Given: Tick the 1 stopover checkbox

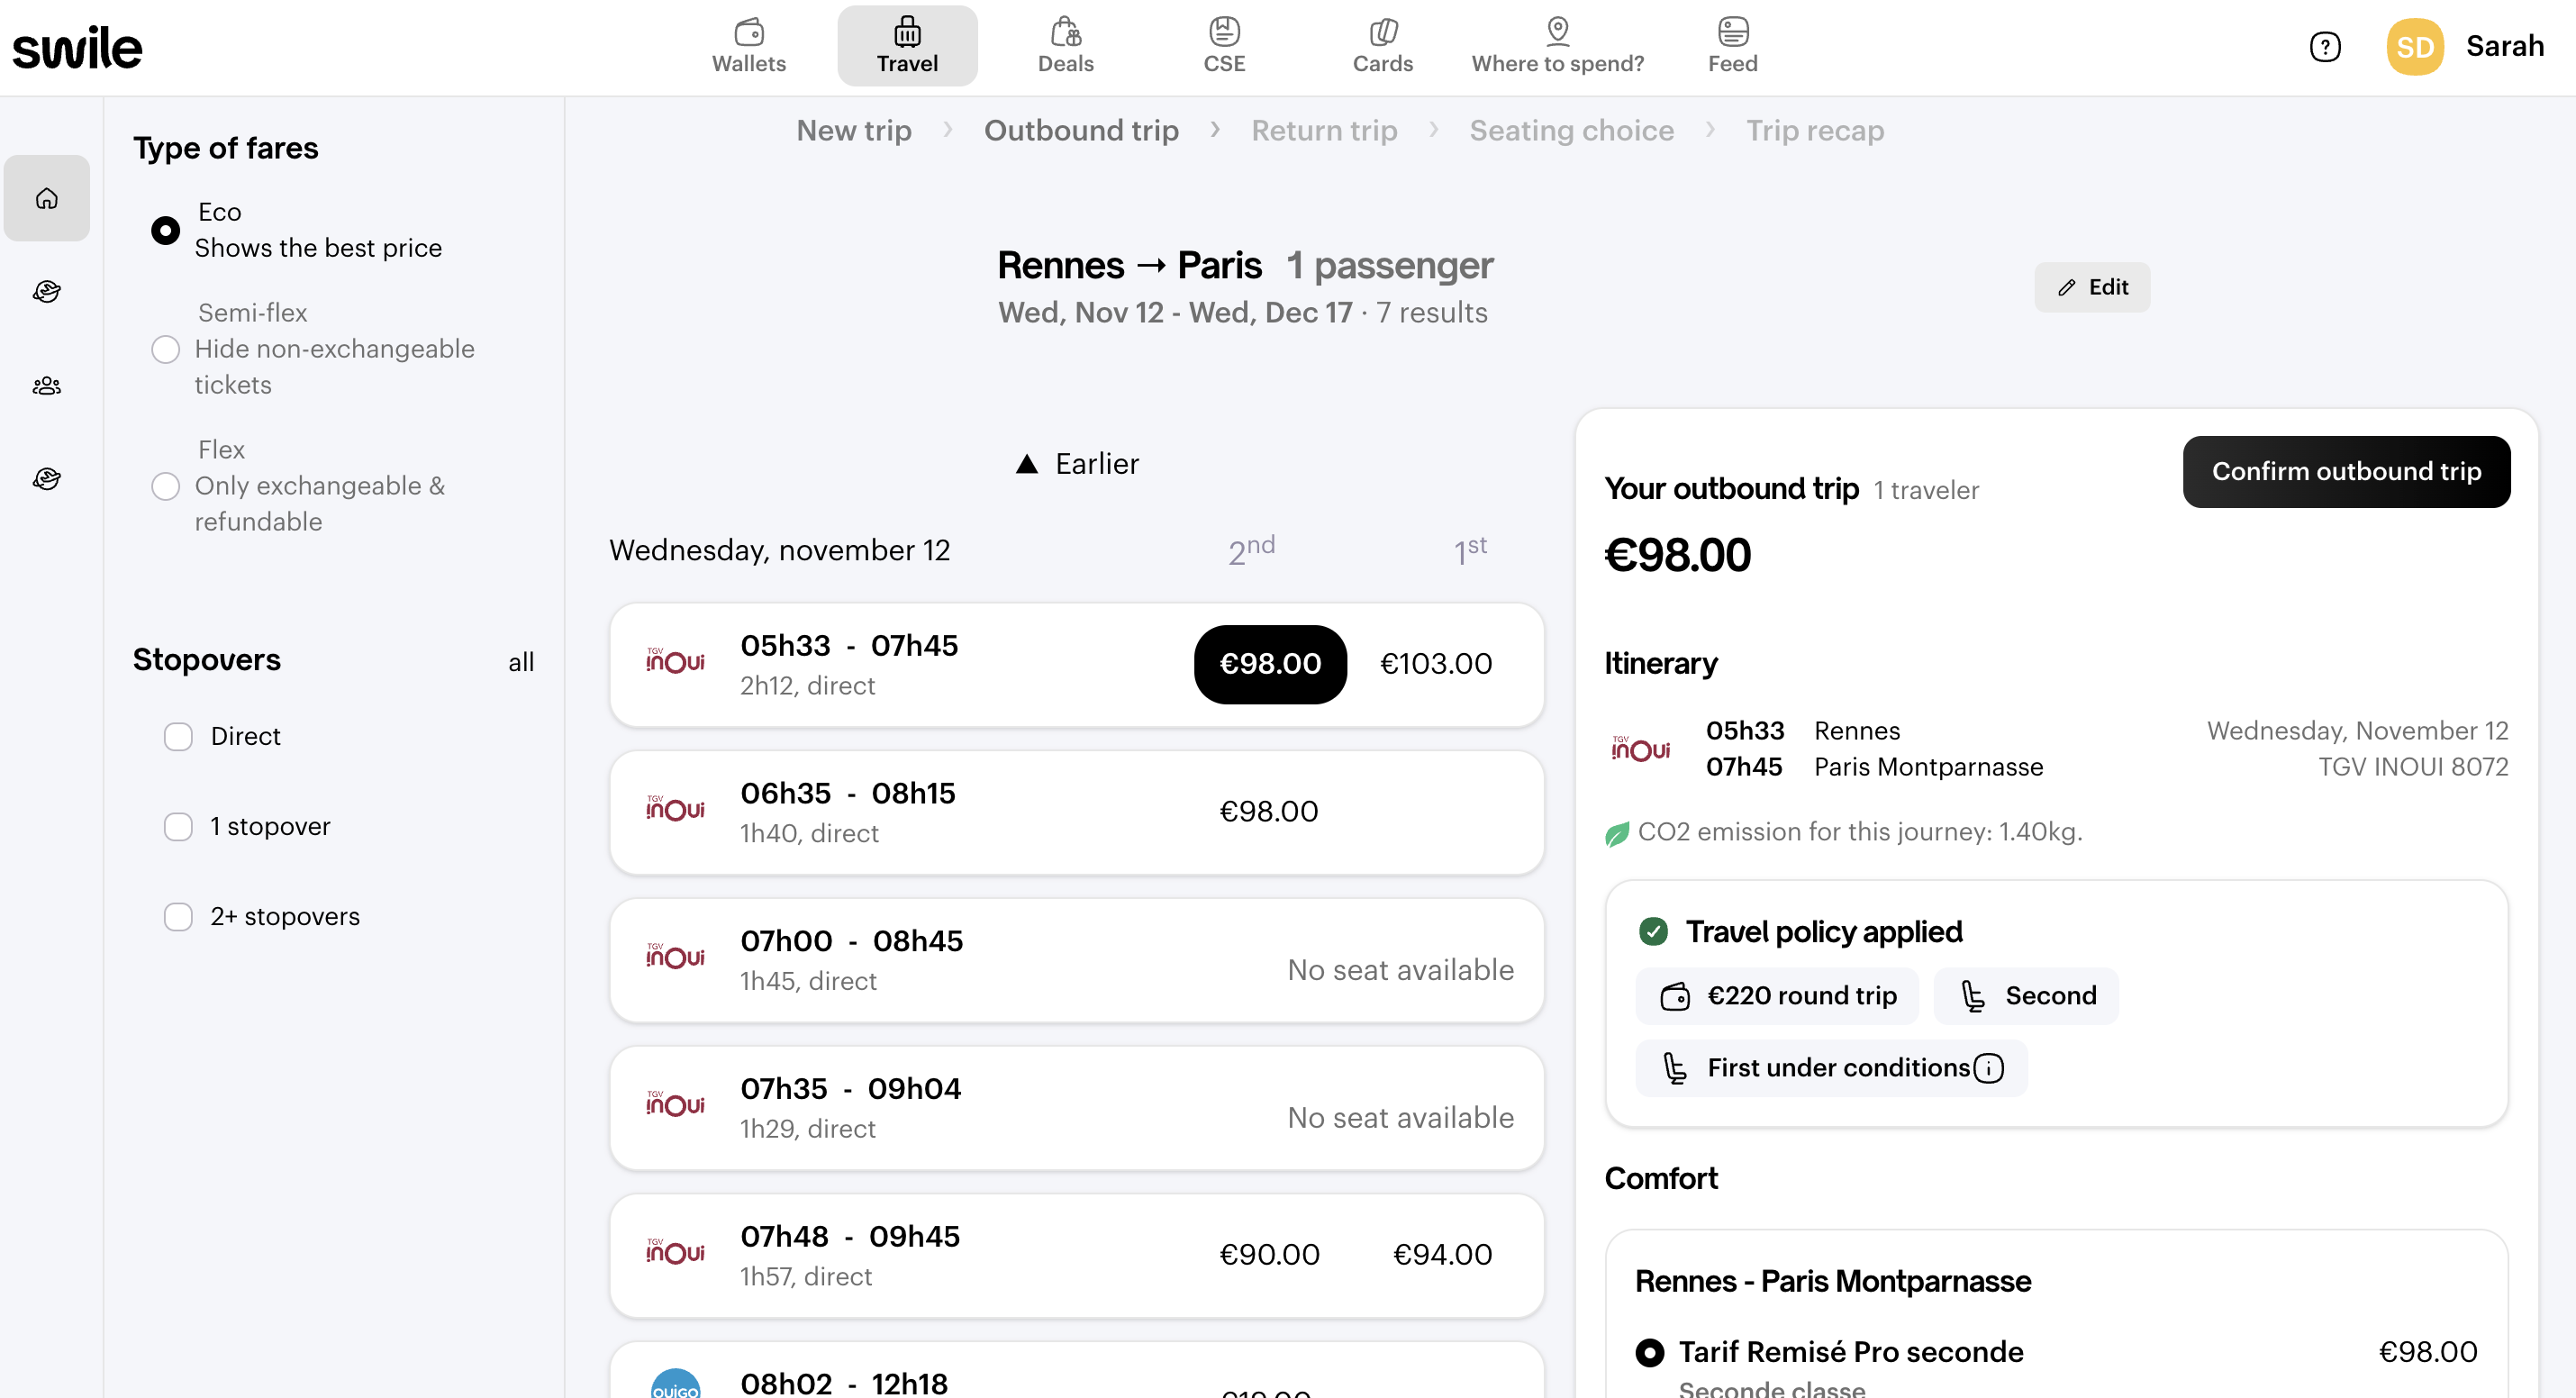Looking at the screenshot, I should pyautogui.click(x=178, y=827).
